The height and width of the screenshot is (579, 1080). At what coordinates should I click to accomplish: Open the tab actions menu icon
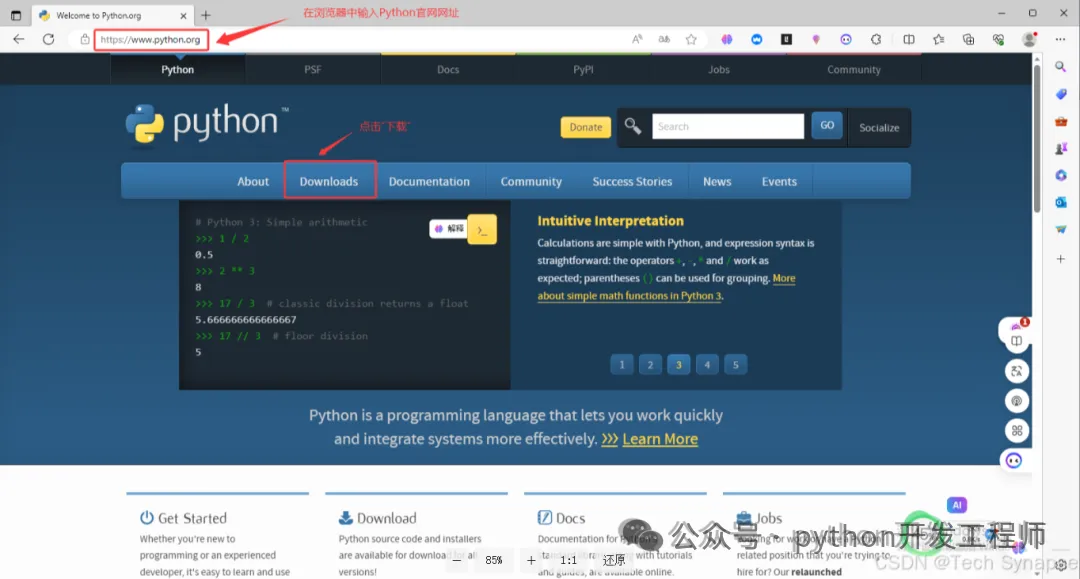click(16, 14)
